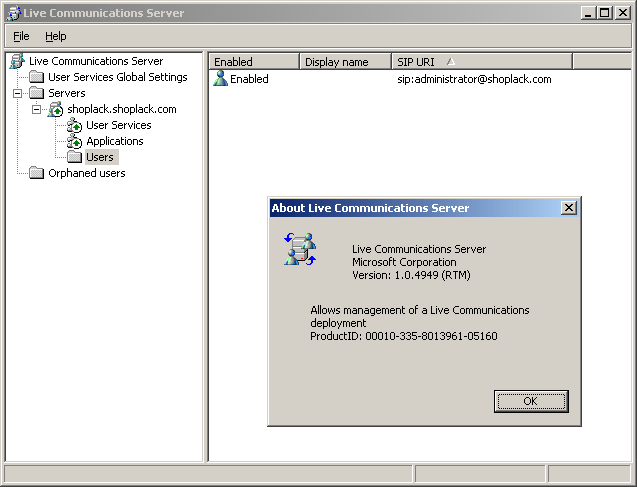This screenshot has width=637, height=487.
Task: Click the enabled user person icon
Action: (220, 78)
